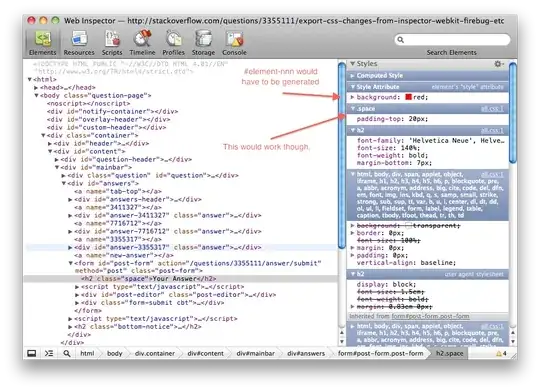
Task: Open the Console panel icon
Action: pyautogui.click(x=235, y=39)
